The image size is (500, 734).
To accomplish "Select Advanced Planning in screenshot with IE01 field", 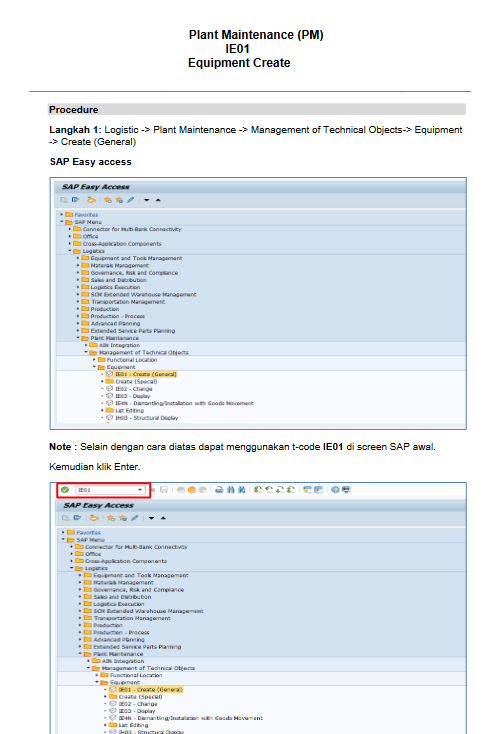I will [119, 639].
